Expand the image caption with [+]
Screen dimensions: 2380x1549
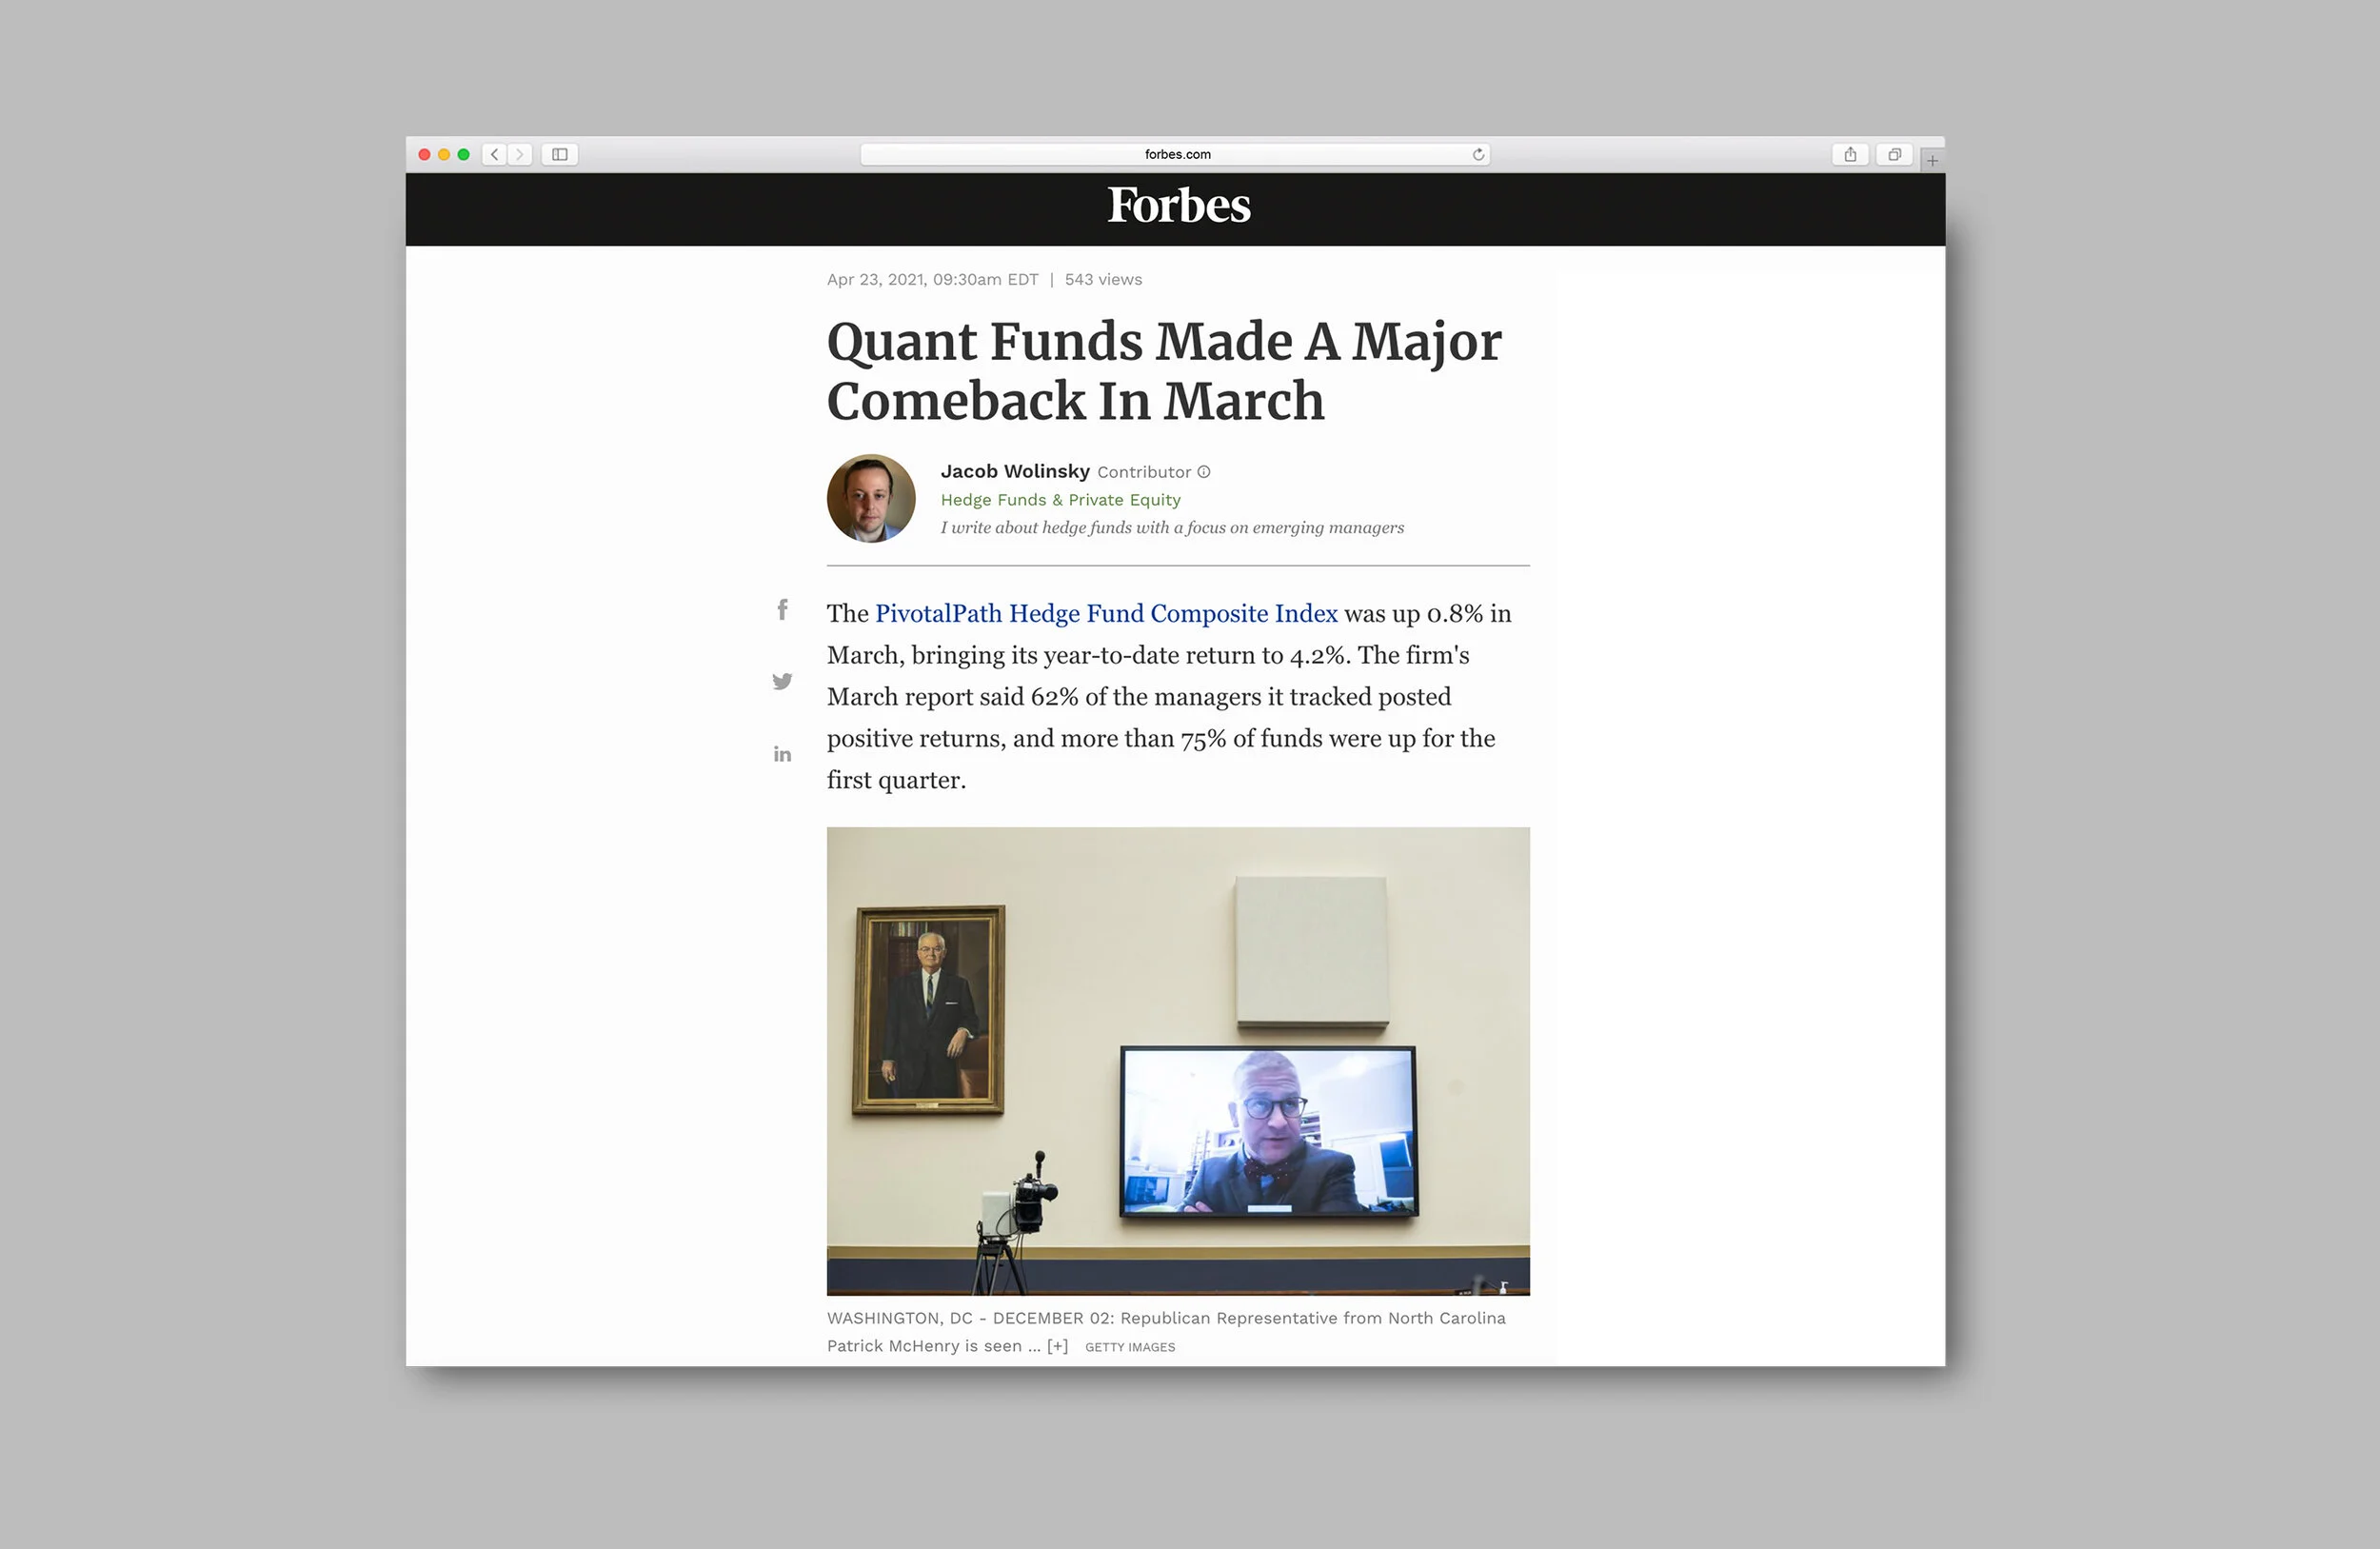point(1057,1346)
